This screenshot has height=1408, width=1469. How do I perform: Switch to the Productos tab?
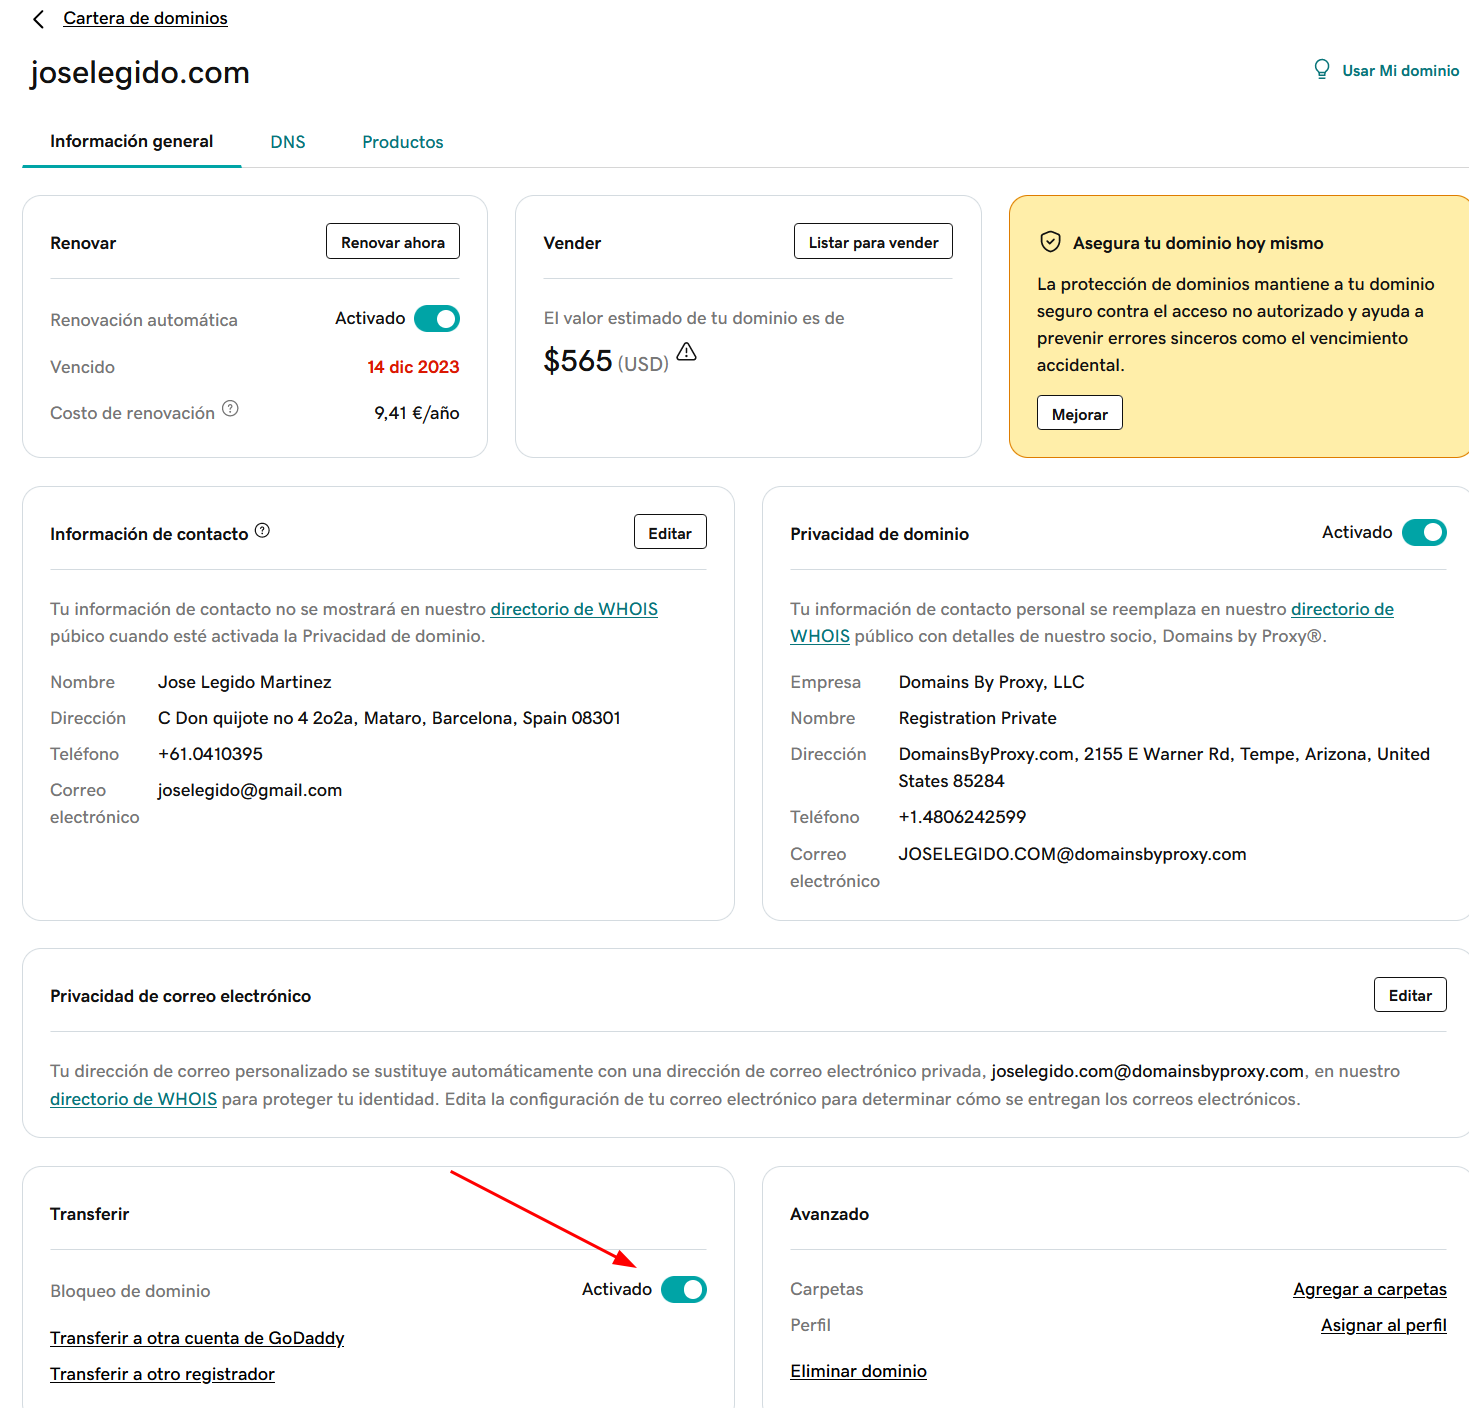(402, 142)
